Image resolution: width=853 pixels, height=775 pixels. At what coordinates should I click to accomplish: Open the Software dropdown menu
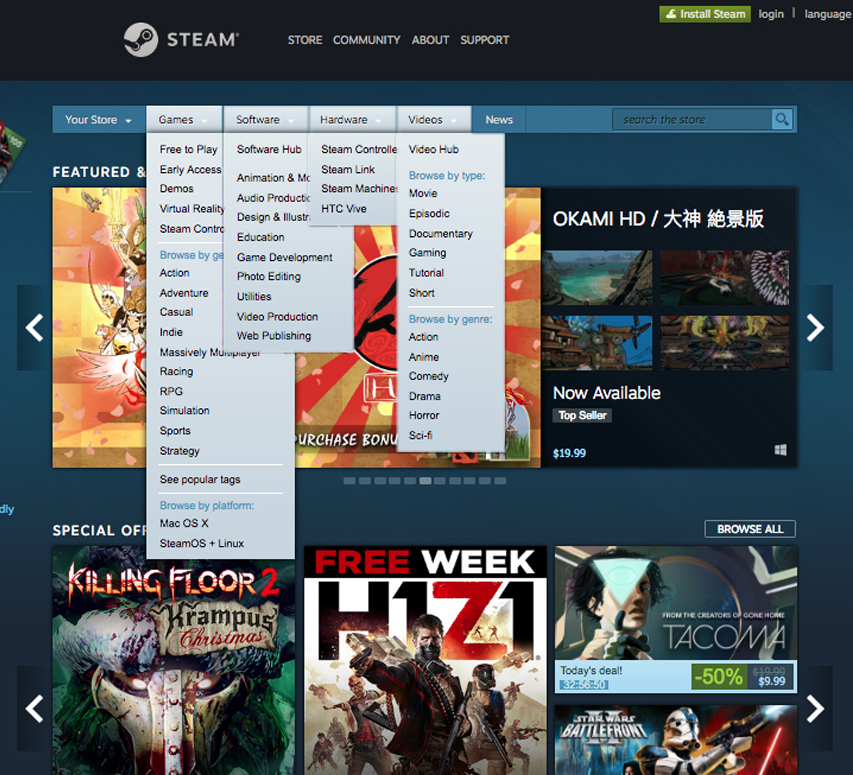265,120
